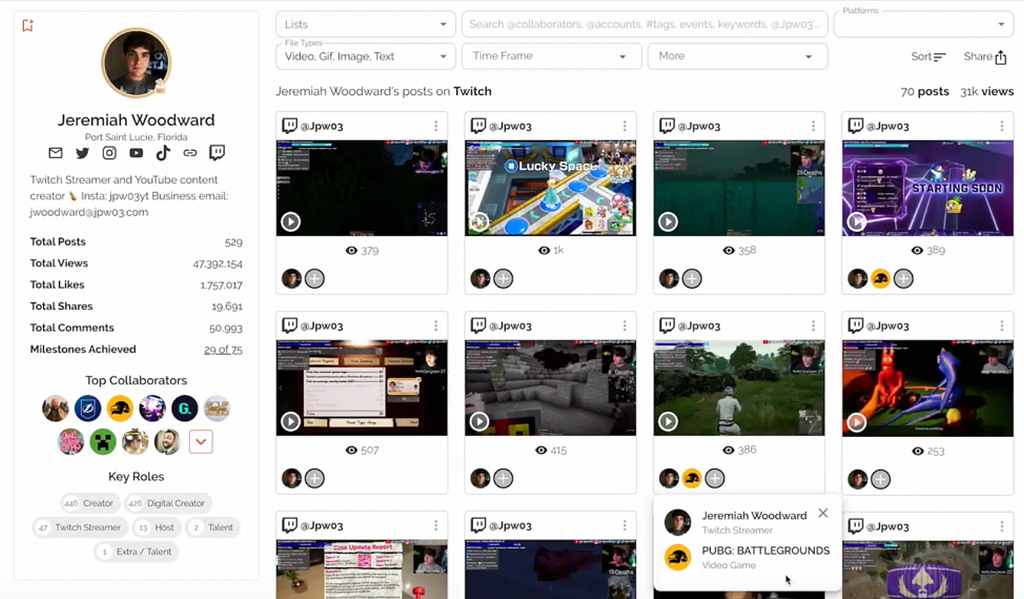Click the Share upload icon
This screenshot has height=599, width=1024.
click(1000, 57)
